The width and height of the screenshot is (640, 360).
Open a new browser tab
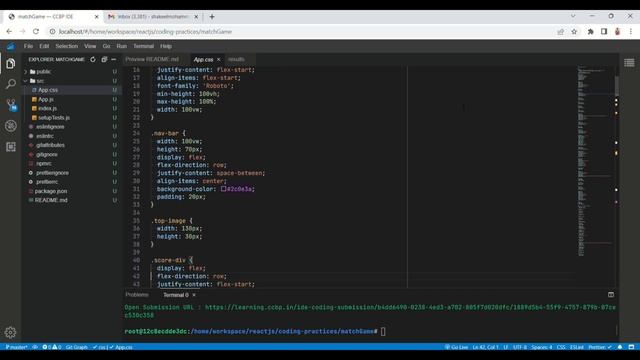coord(212,17)
